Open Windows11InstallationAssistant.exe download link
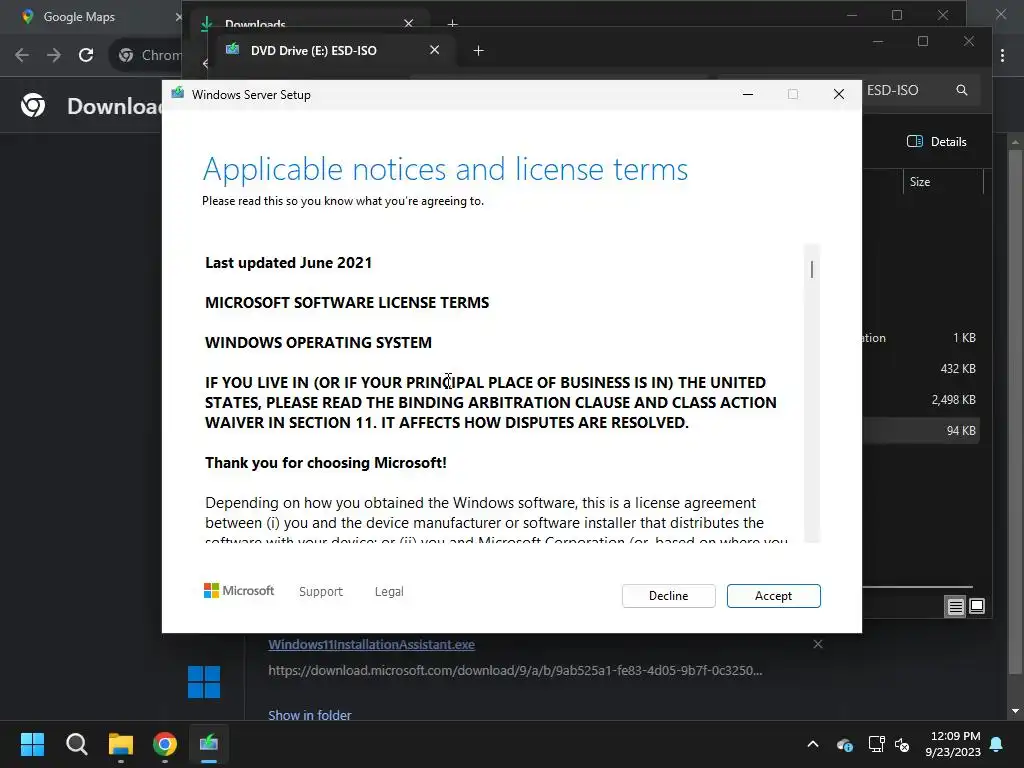 371,645
